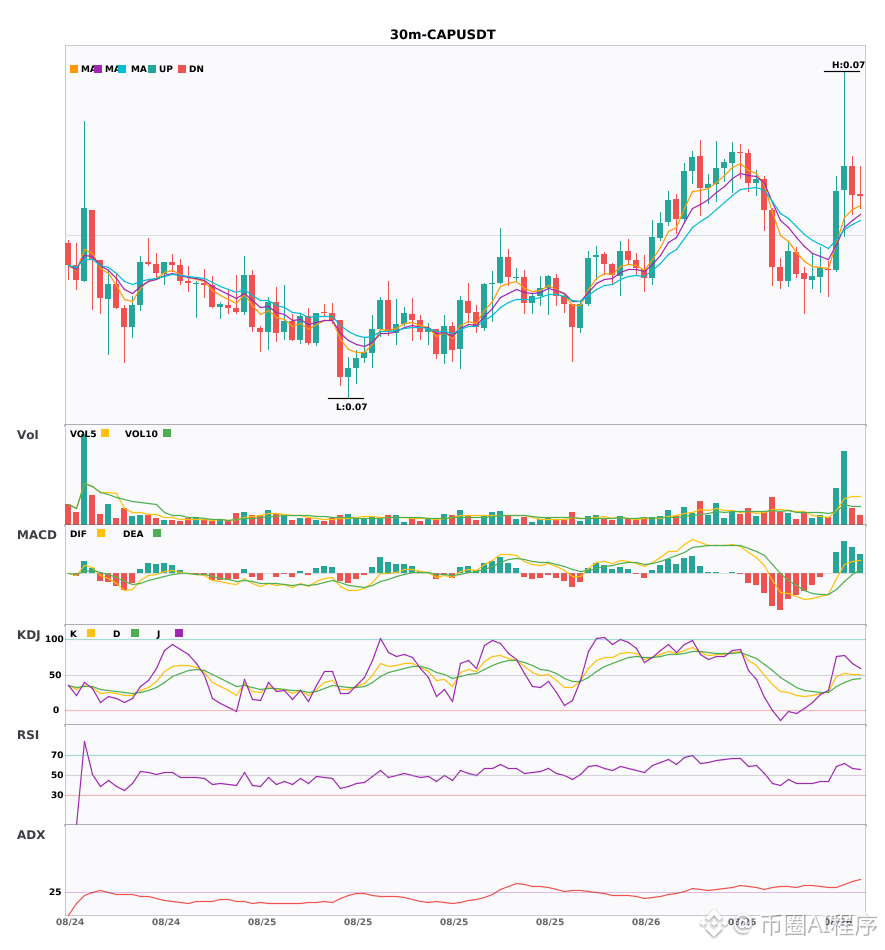Select the Vol panel label
Viewport: 885px width, 950px height.
27,435
